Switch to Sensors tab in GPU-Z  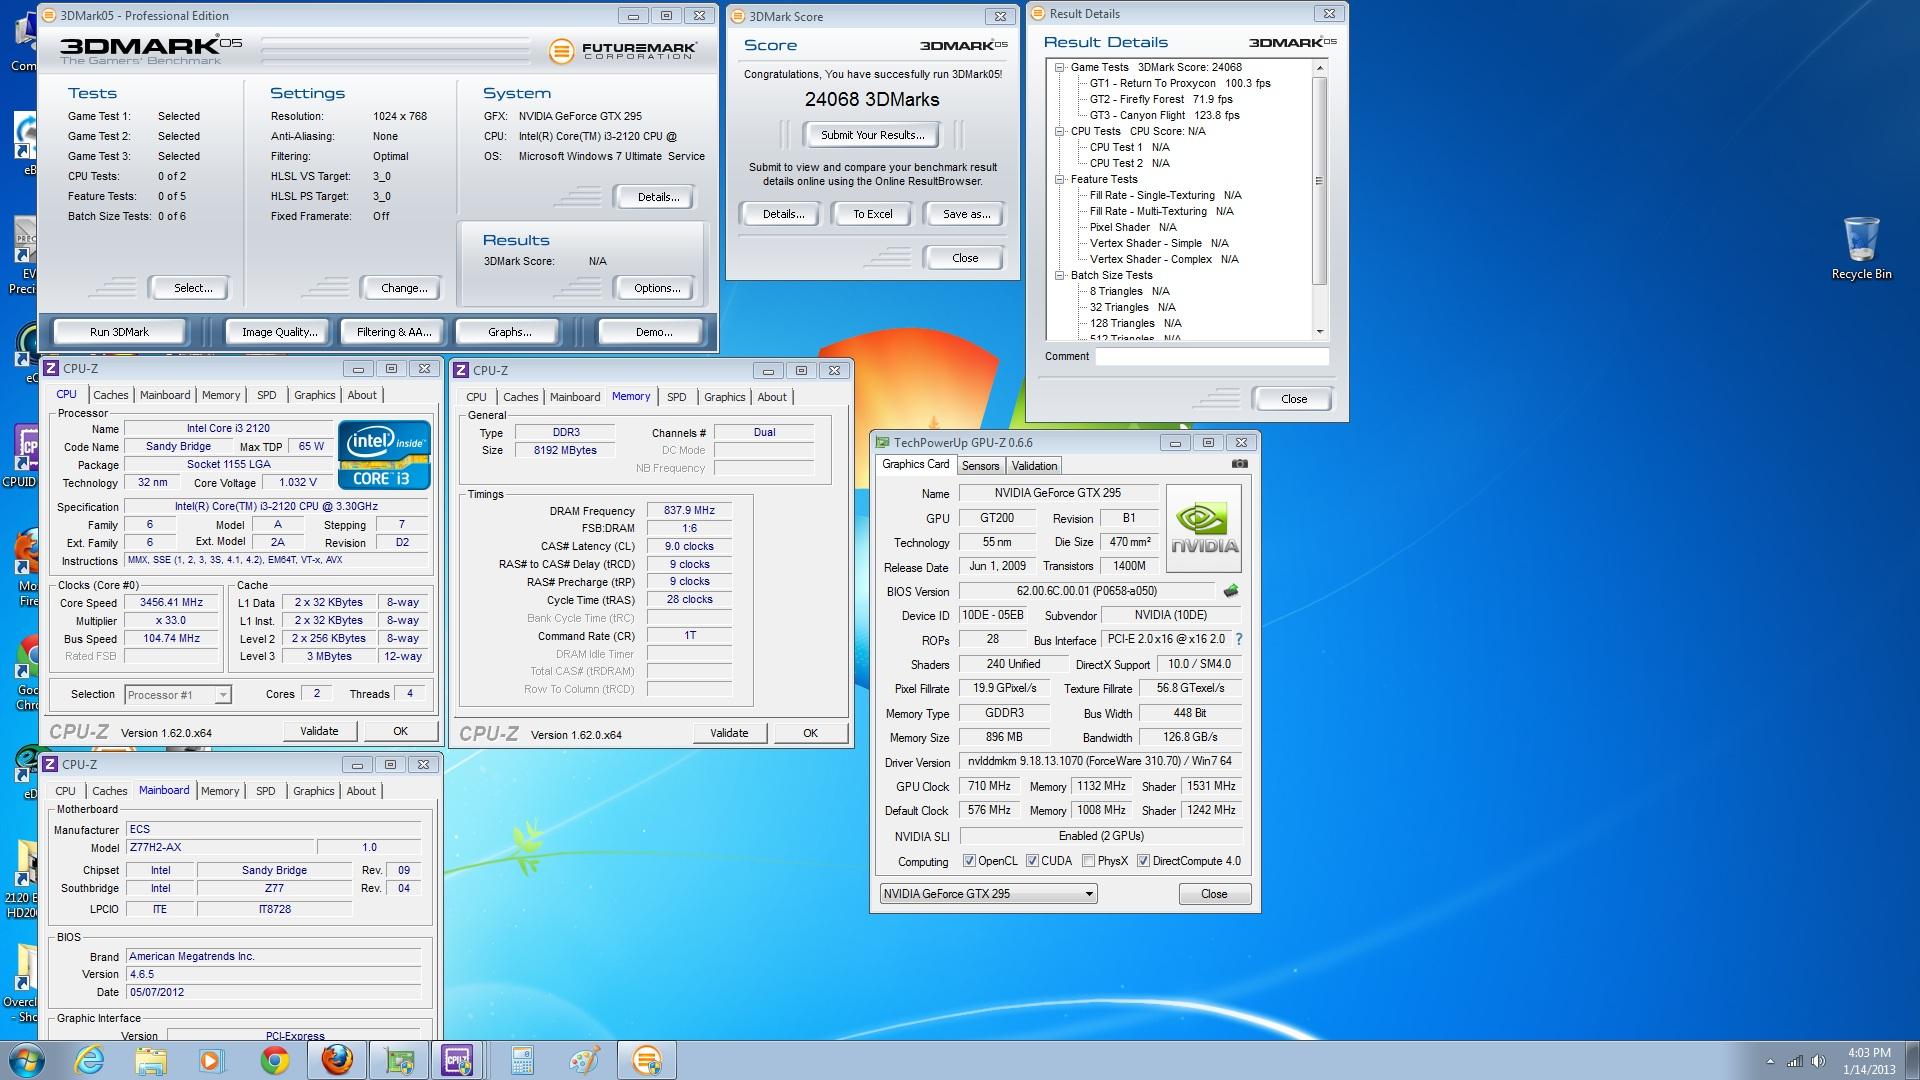tap(980, 466)
